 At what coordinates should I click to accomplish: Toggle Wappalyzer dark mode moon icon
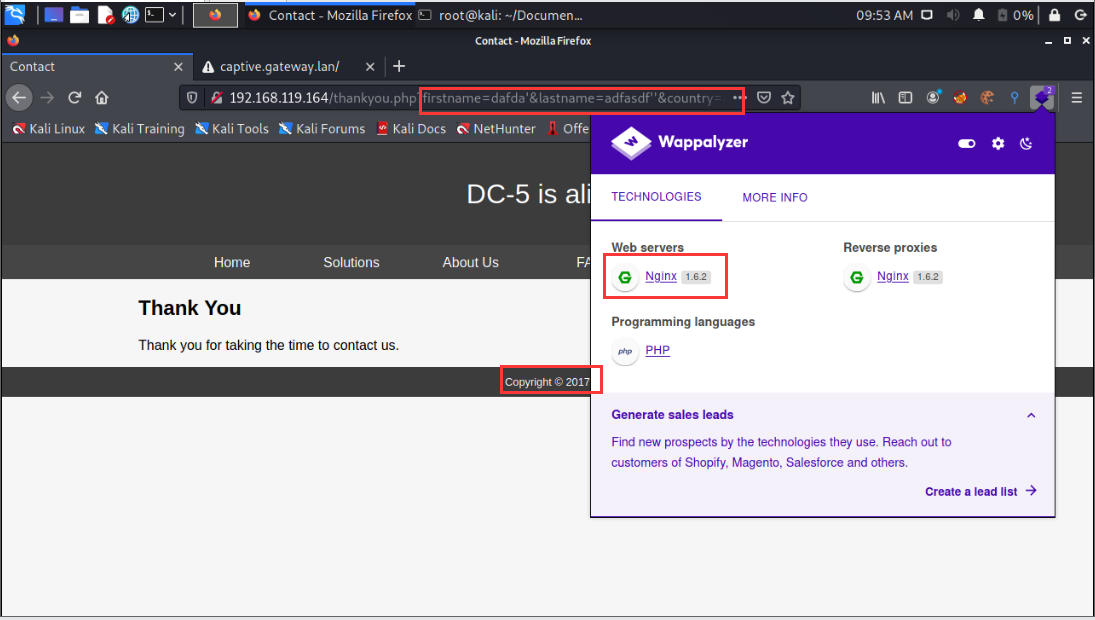click(1026, 143)
